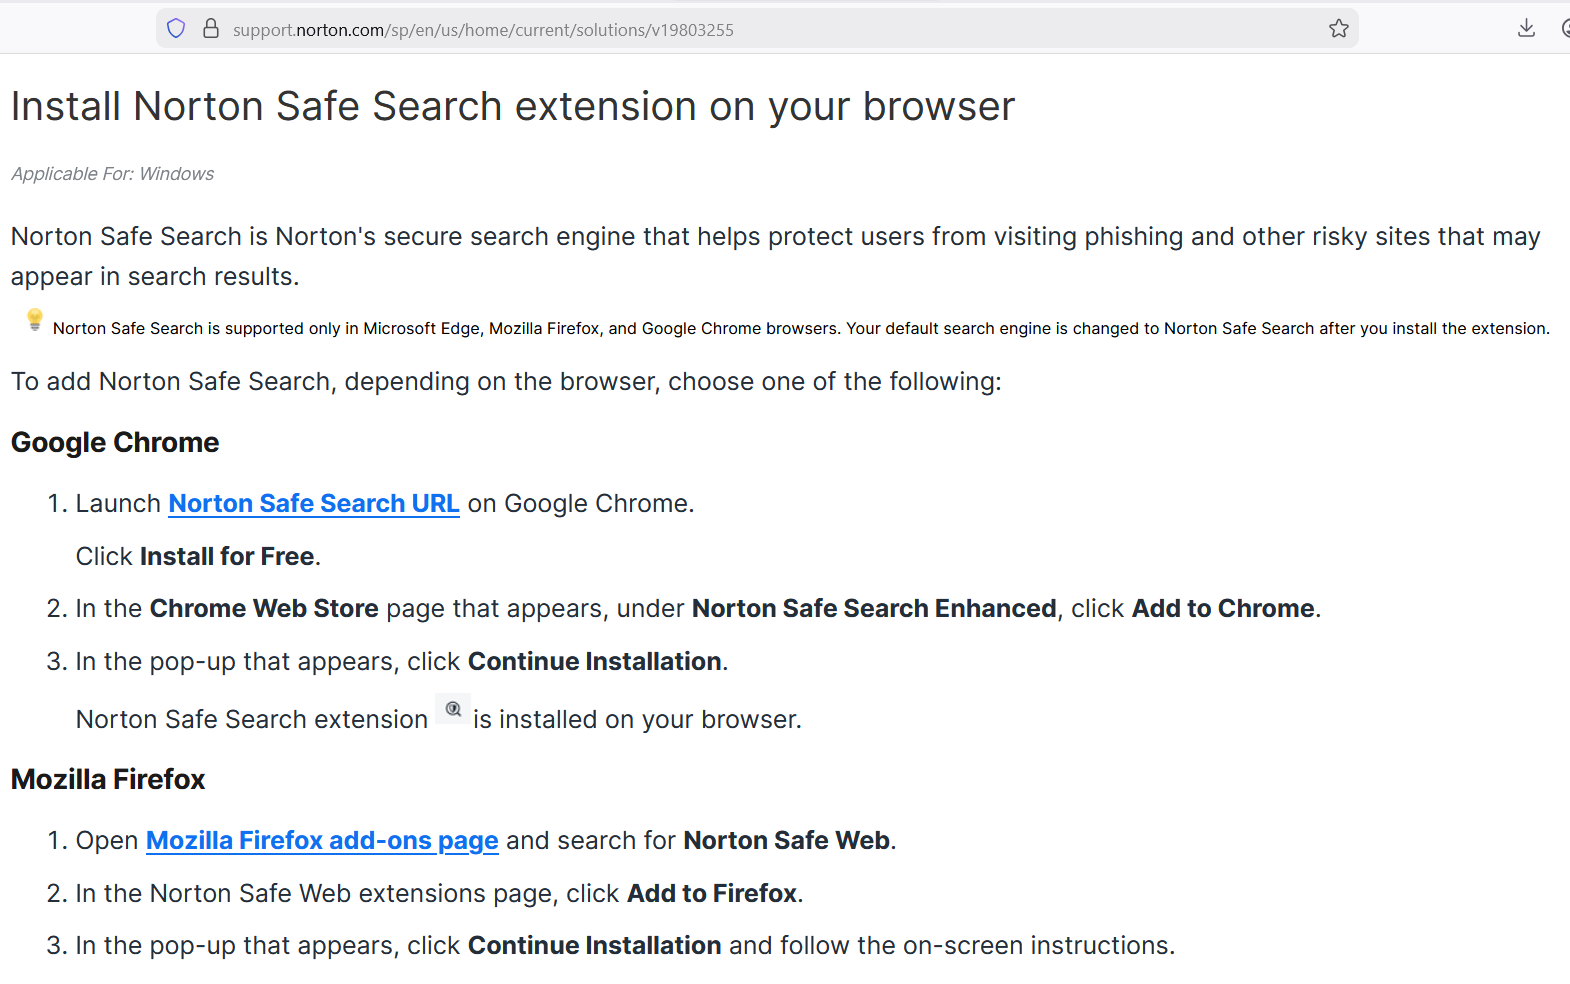Click the bold 'Add to Chrome' text

[x=1222, y=608]
